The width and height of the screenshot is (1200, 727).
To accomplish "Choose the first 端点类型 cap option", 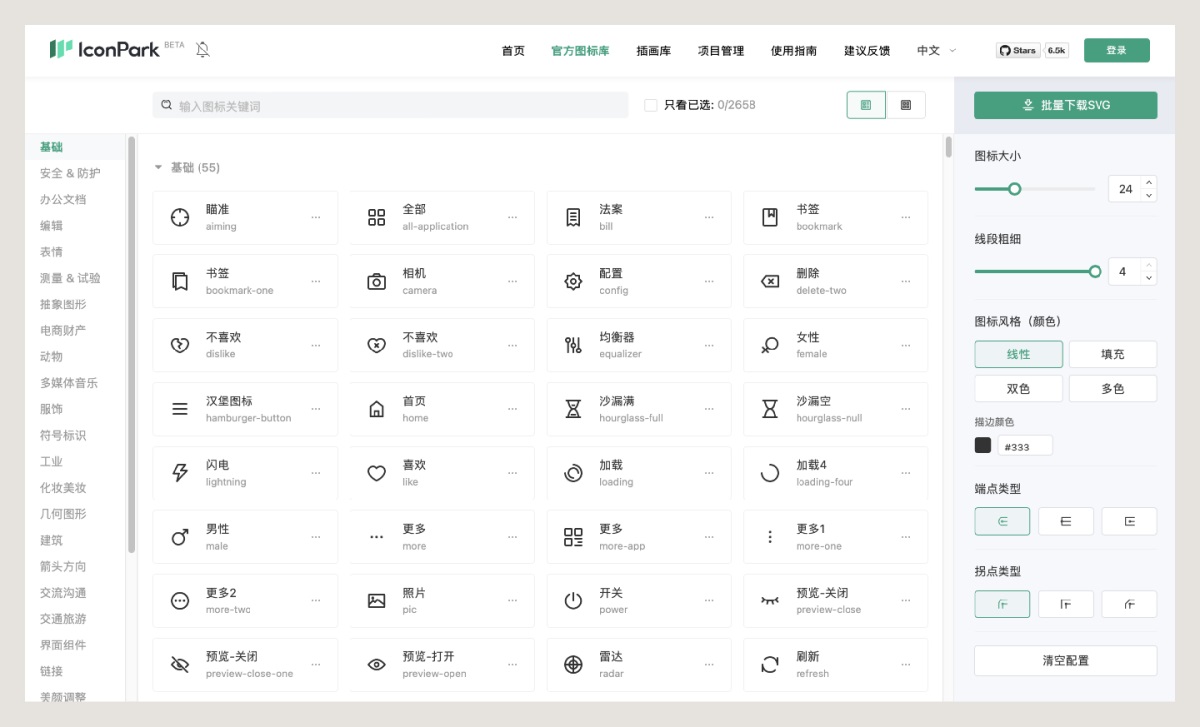I will coord(1002,521).
